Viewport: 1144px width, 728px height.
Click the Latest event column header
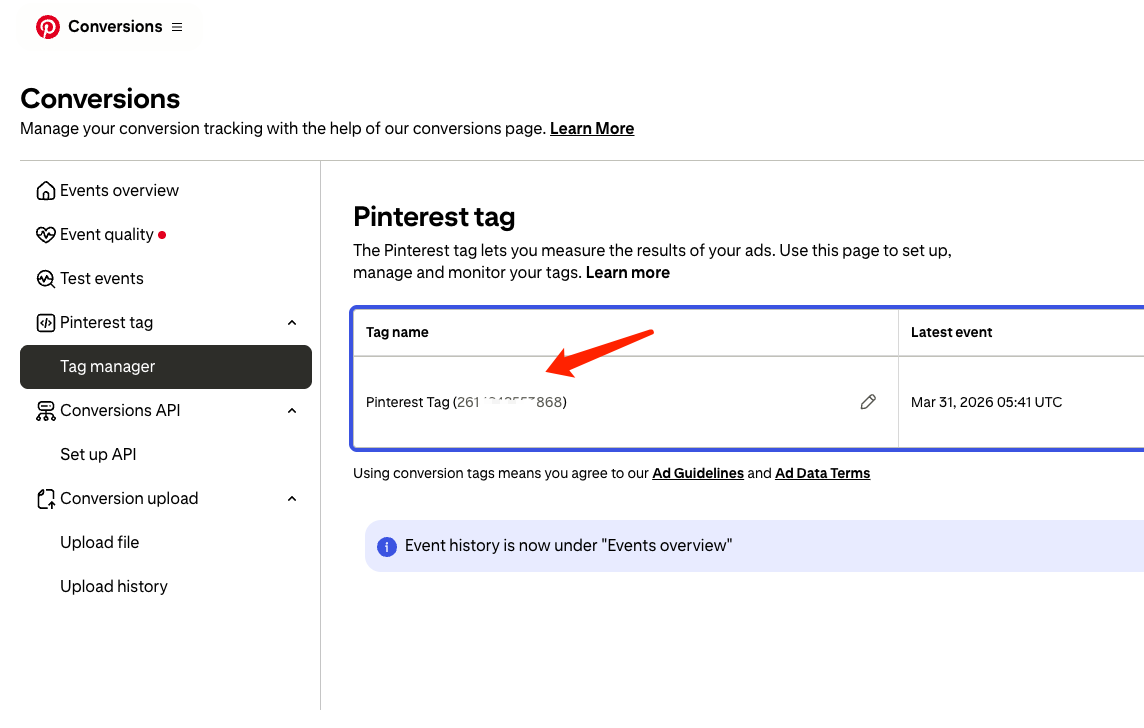tap(951, 333)
